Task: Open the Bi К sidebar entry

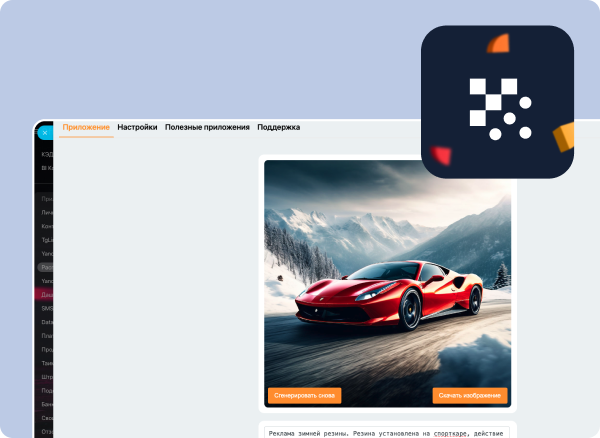Action: (x=47, y=169)
